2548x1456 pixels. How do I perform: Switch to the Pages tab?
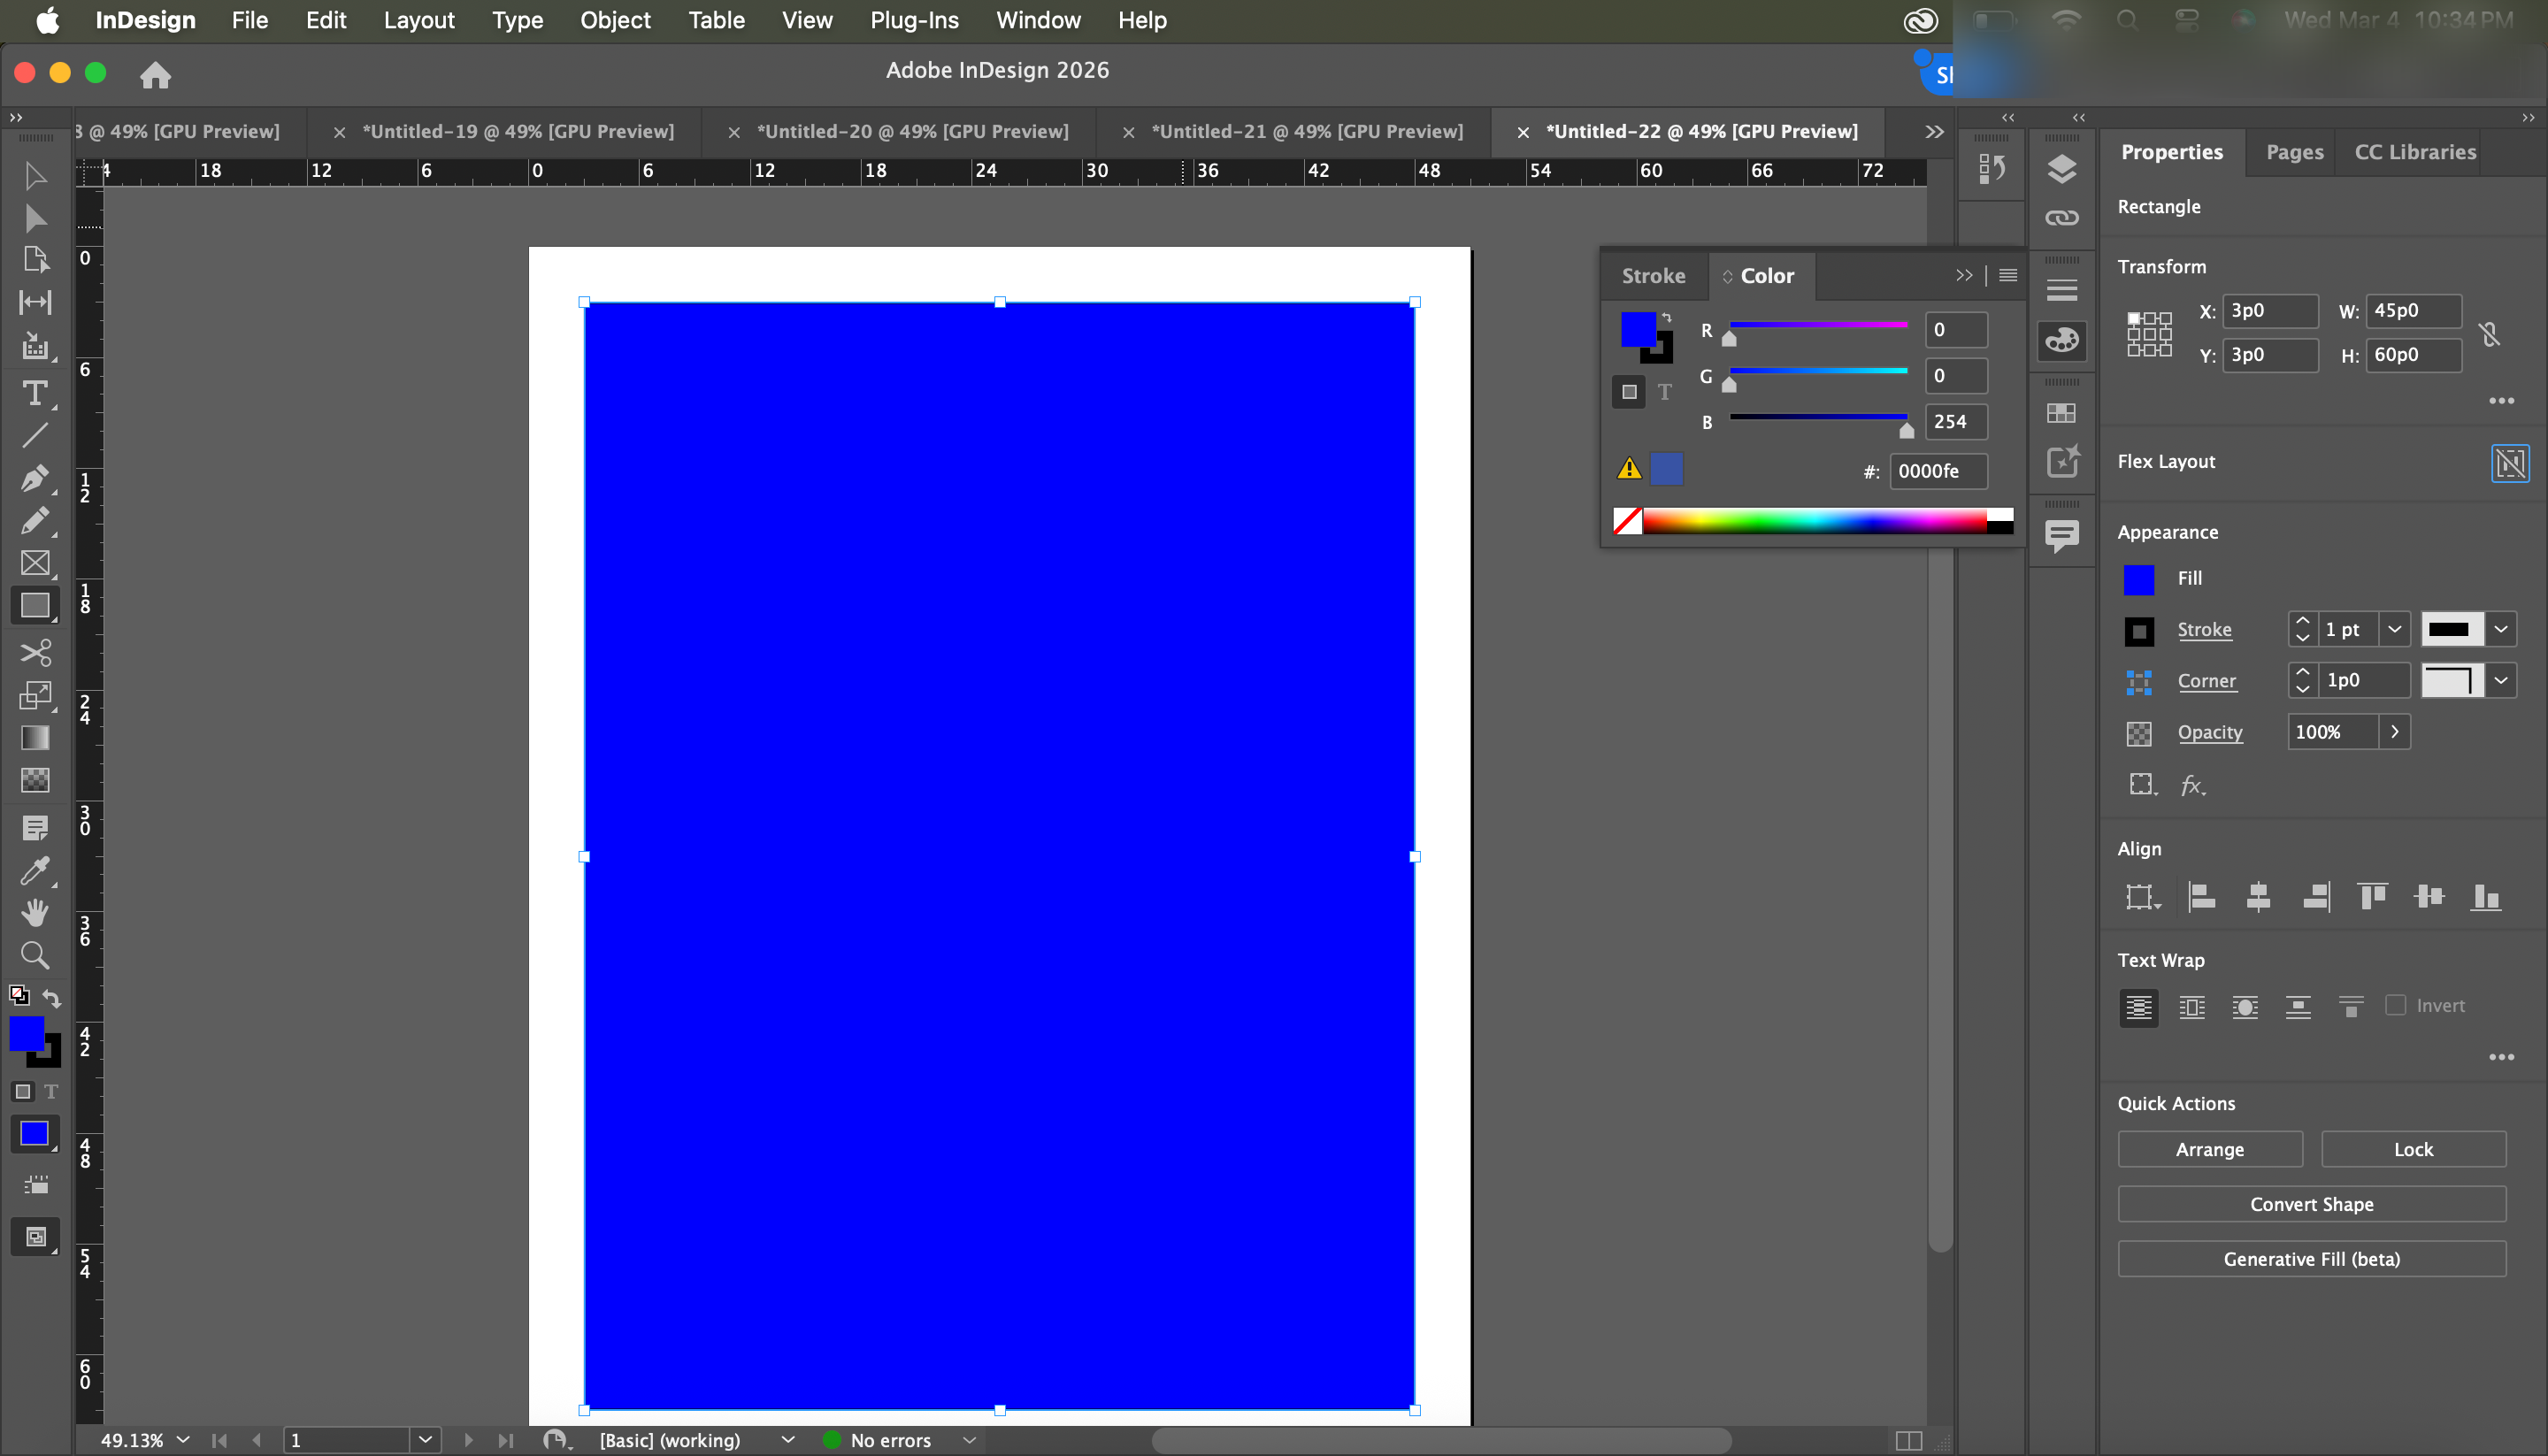(2294, 152)
